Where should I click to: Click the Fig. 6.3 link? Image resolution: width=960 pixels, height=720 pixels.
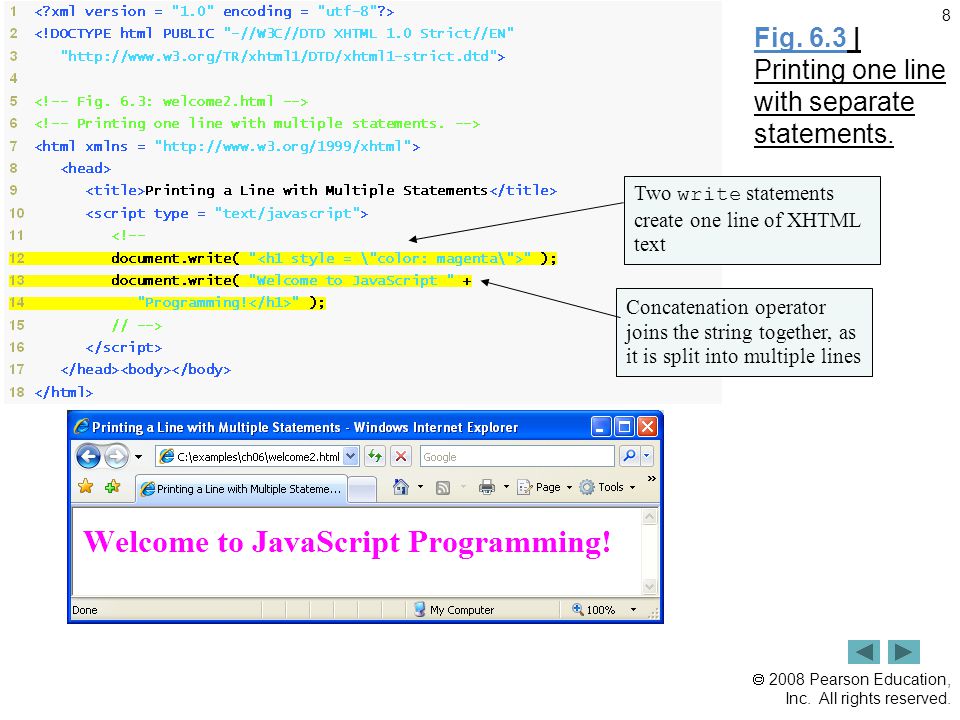point(800,38)
